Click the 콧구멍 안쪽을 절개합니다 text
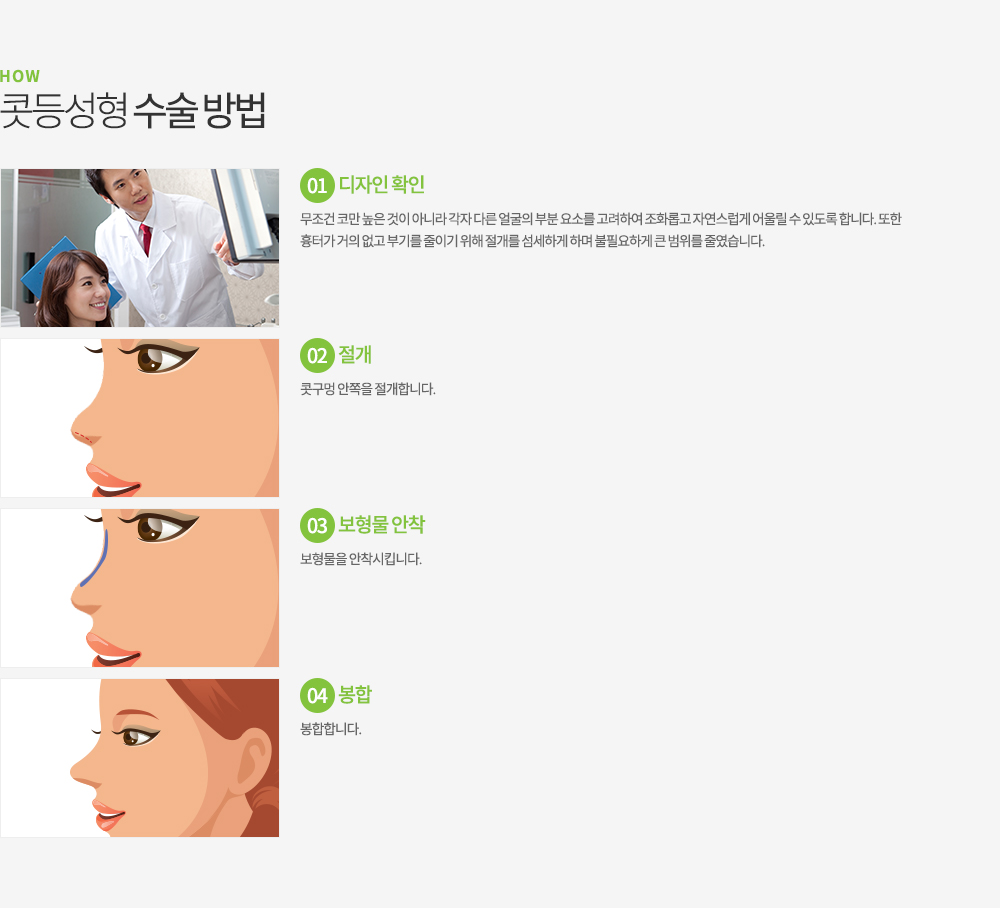Image resolution: width=1000 pixels, height=908 pixels. tap(368, 389)
